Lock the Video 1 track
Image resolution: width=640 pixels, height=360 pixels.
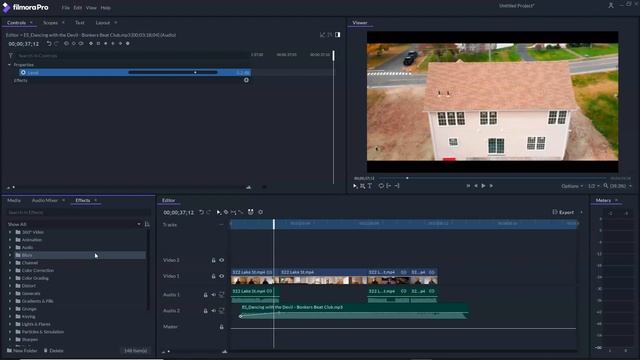[x=213, y=276]
